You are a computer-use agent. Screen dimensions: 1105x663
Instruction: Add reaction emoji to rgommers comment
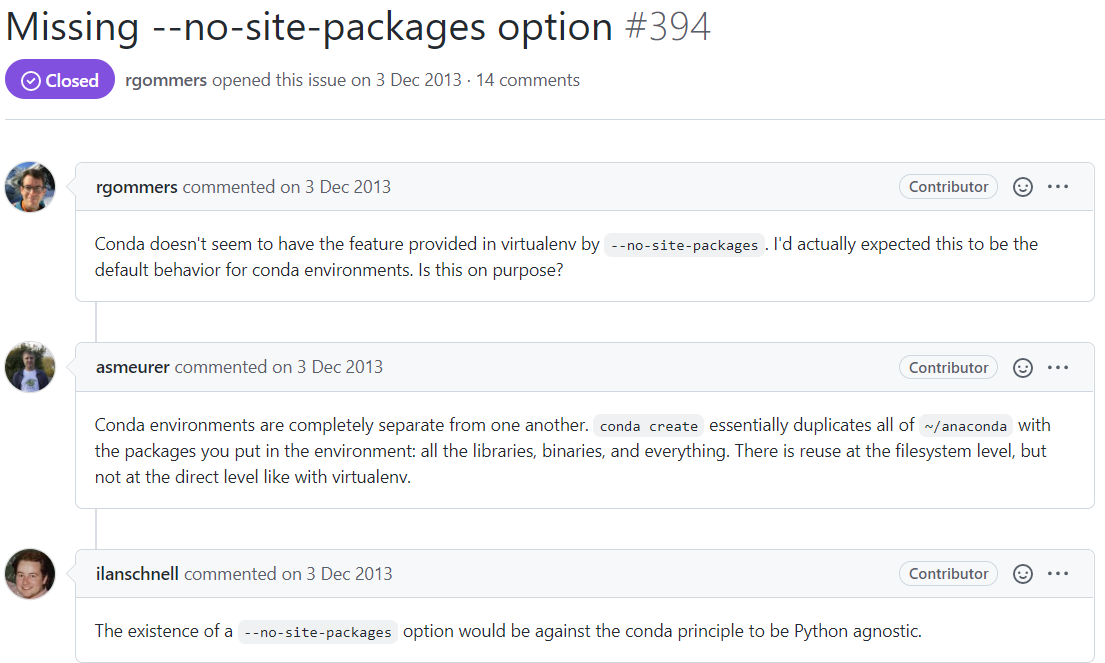[x=1023, y=187]
